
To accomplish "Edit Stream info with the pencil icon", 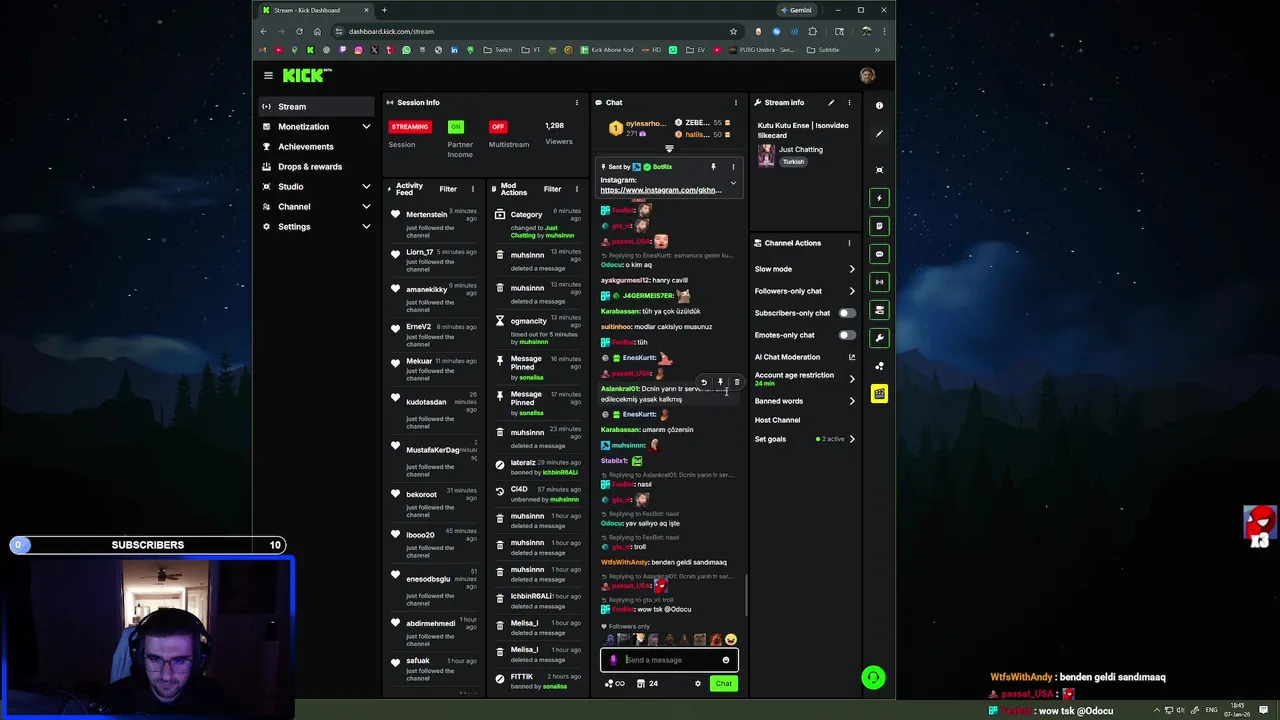I will [x=831, y=102].
